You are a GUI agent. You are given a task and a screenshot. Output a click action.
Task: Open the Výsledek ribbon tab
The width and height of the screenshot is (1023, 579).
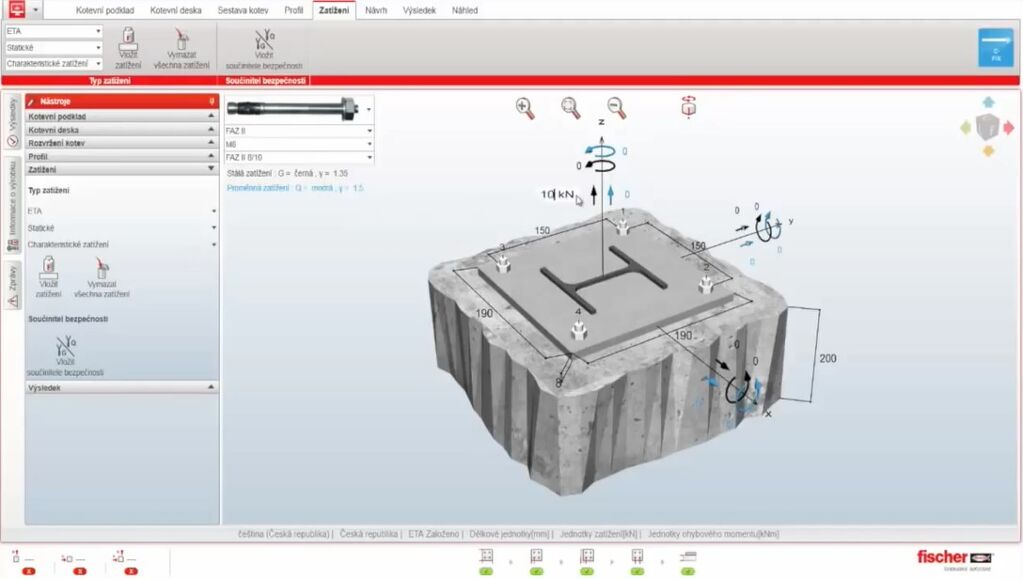point(419,10)
